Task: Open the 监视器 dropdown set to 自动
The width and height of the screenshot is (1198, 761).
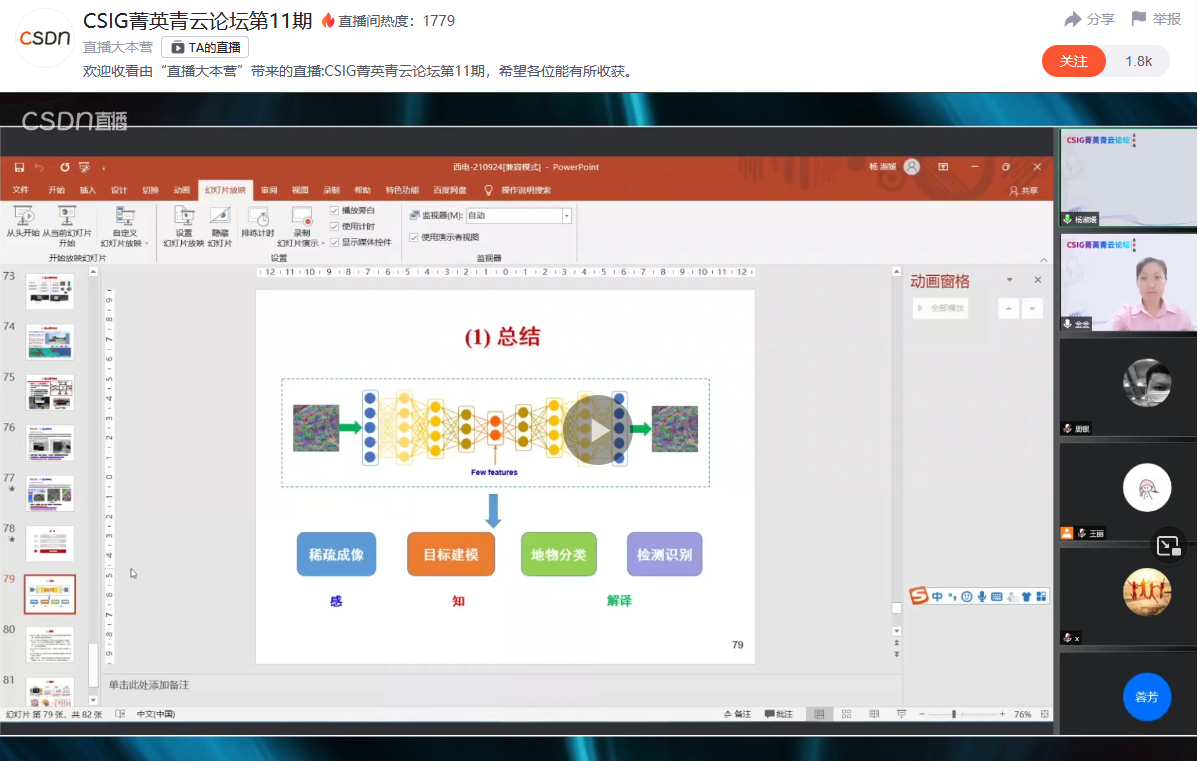Action: coord(566,215)
